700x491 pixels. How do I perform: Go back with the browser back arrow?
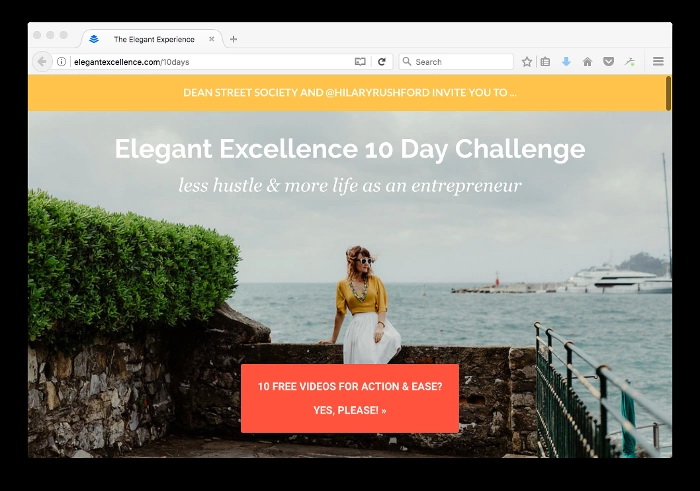click(42, 62)
